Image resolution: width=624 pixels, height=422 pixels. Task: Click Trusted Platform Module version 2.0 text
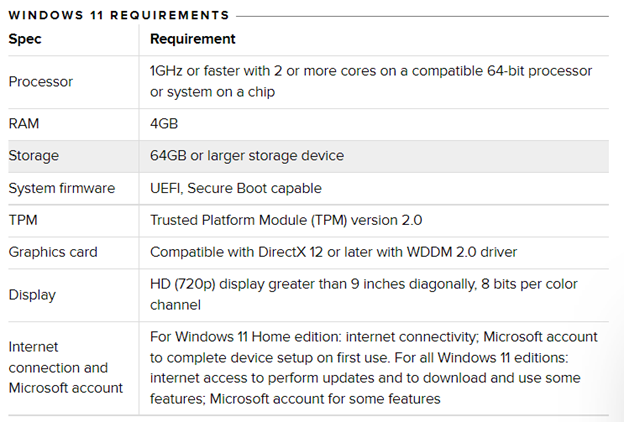coord(286,220)
